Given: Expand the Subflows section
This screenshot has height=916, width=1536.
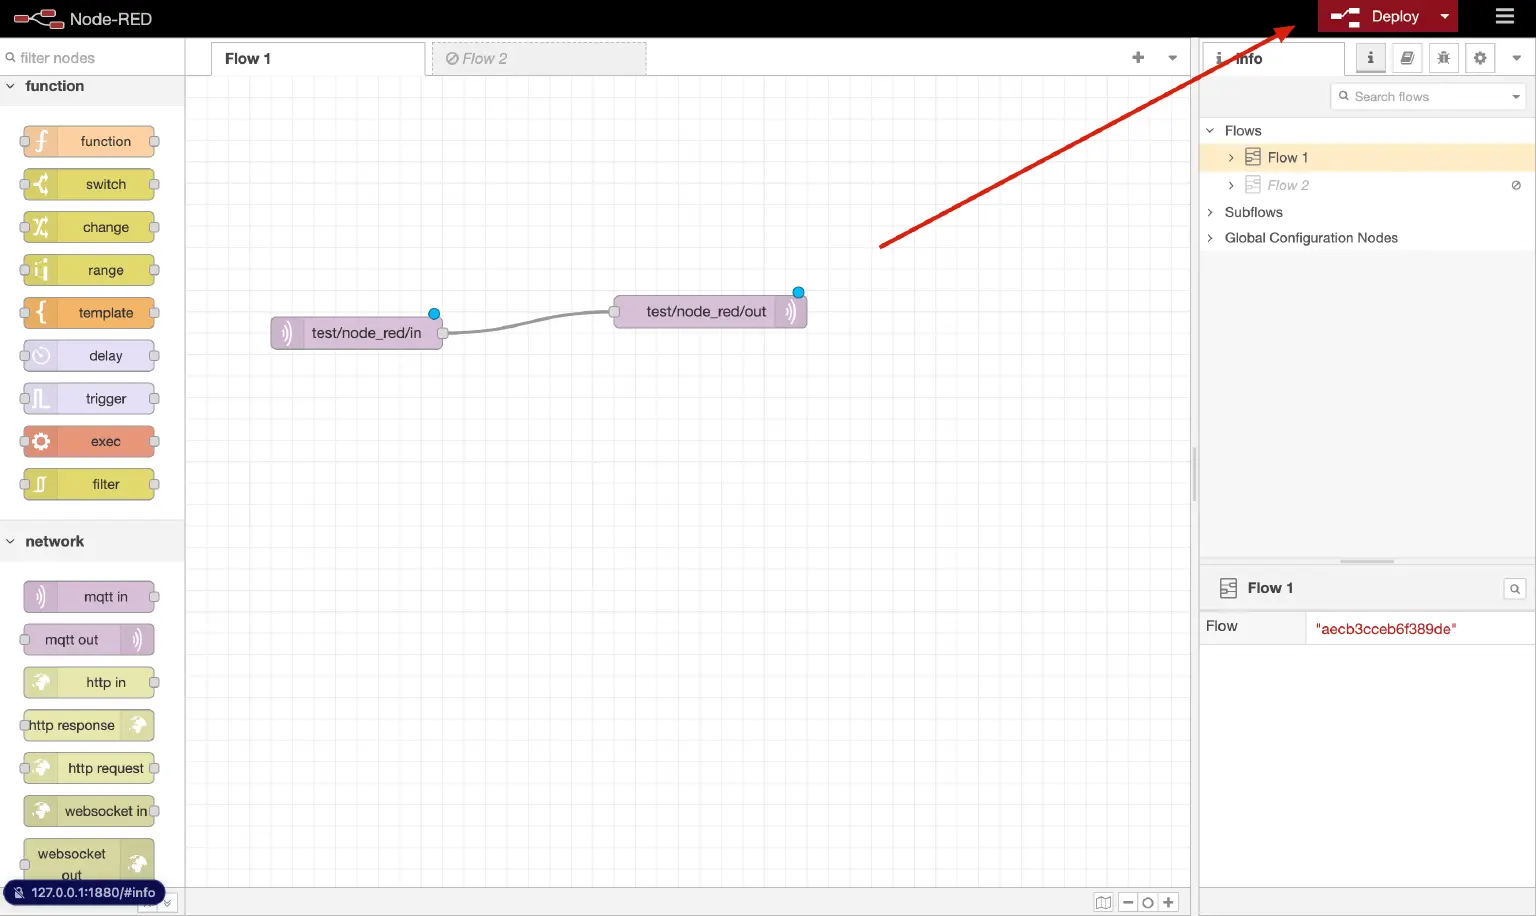Looking at the screenshot, I should [1210, 212].
